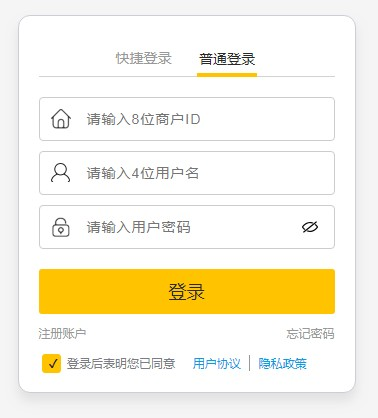The height and width of the screenshot is (418, 378).
Task: Open the 忘记密码 link
Action: pos(310,333)
